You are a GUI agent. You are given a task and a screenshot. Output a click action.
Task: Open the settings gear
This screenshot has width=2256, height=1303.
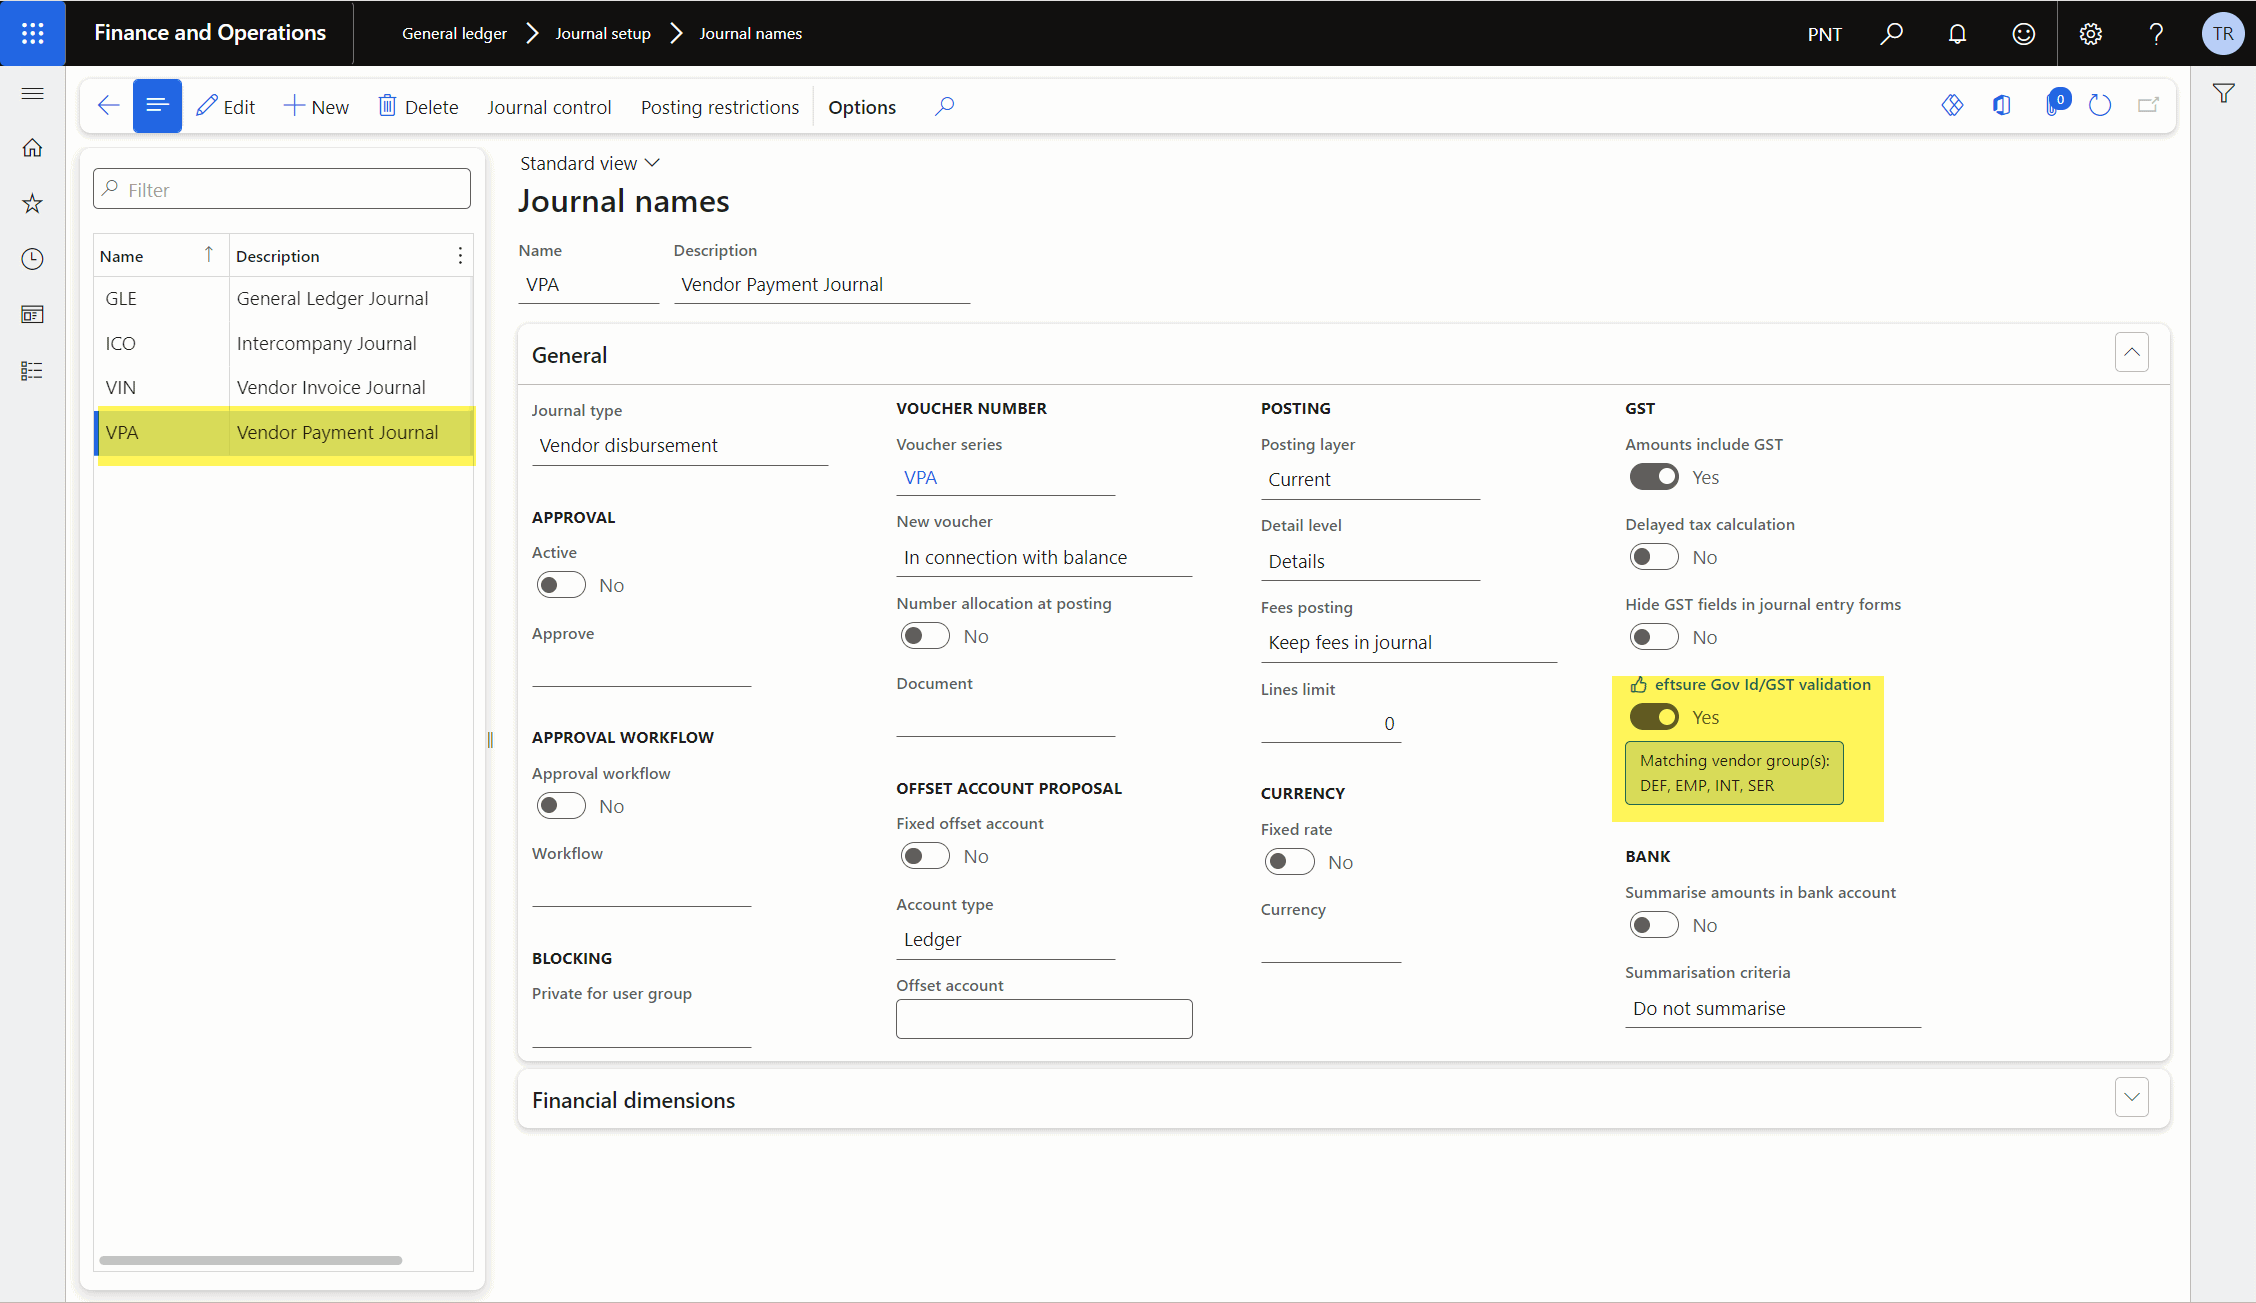pyautogui.click(x=2090, y=33)
